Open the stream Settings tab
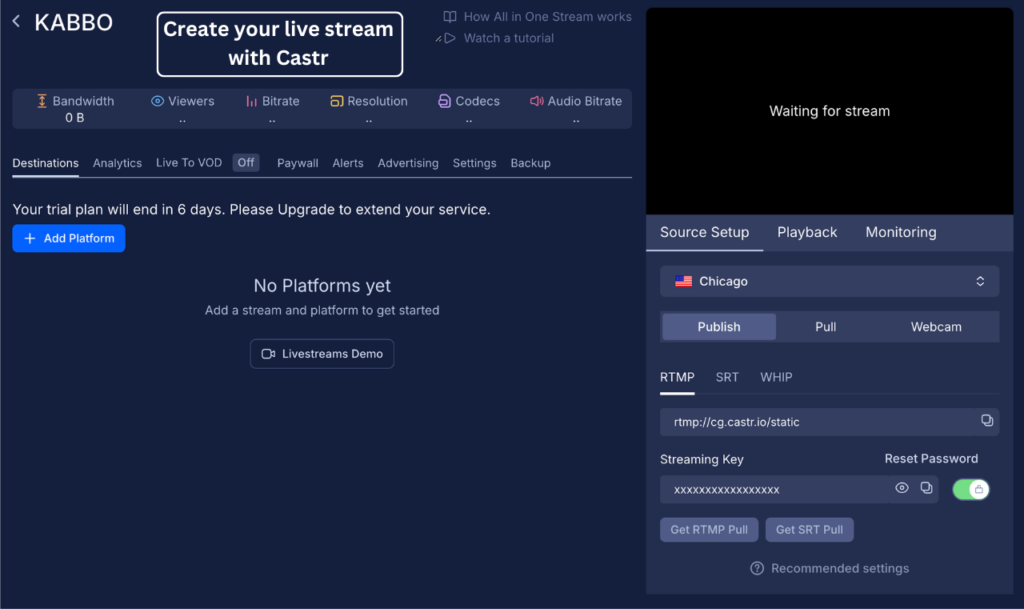 (474, 163)
